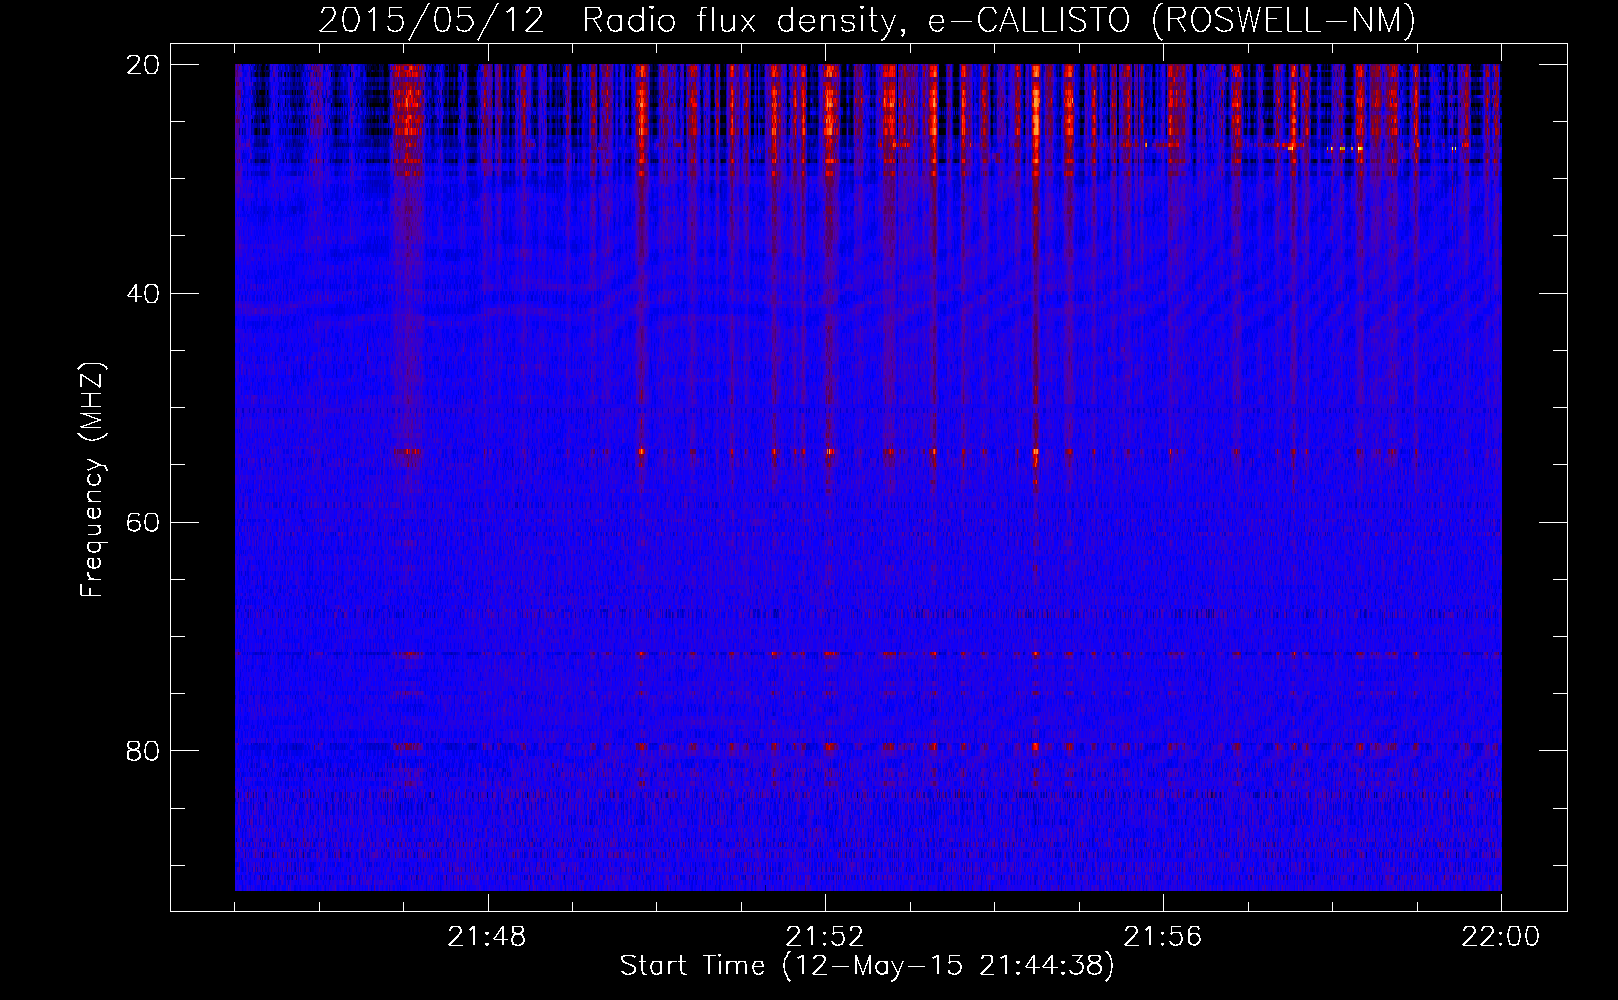The width and height of the screenshot is (1618, 1000).
Task: Click the 80 MHz y-axis tick label
Action: (143, 751)
